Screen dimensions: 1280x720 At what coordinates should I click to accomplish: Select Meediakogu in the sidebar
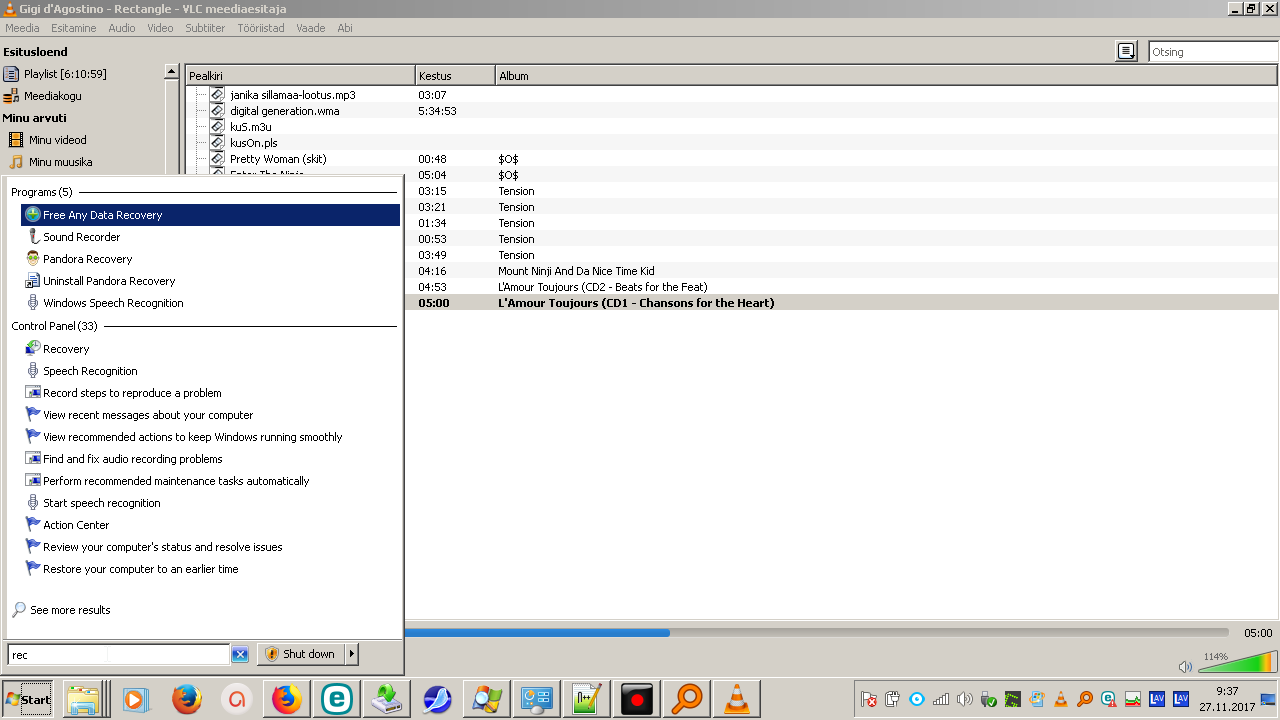(52, 96)
